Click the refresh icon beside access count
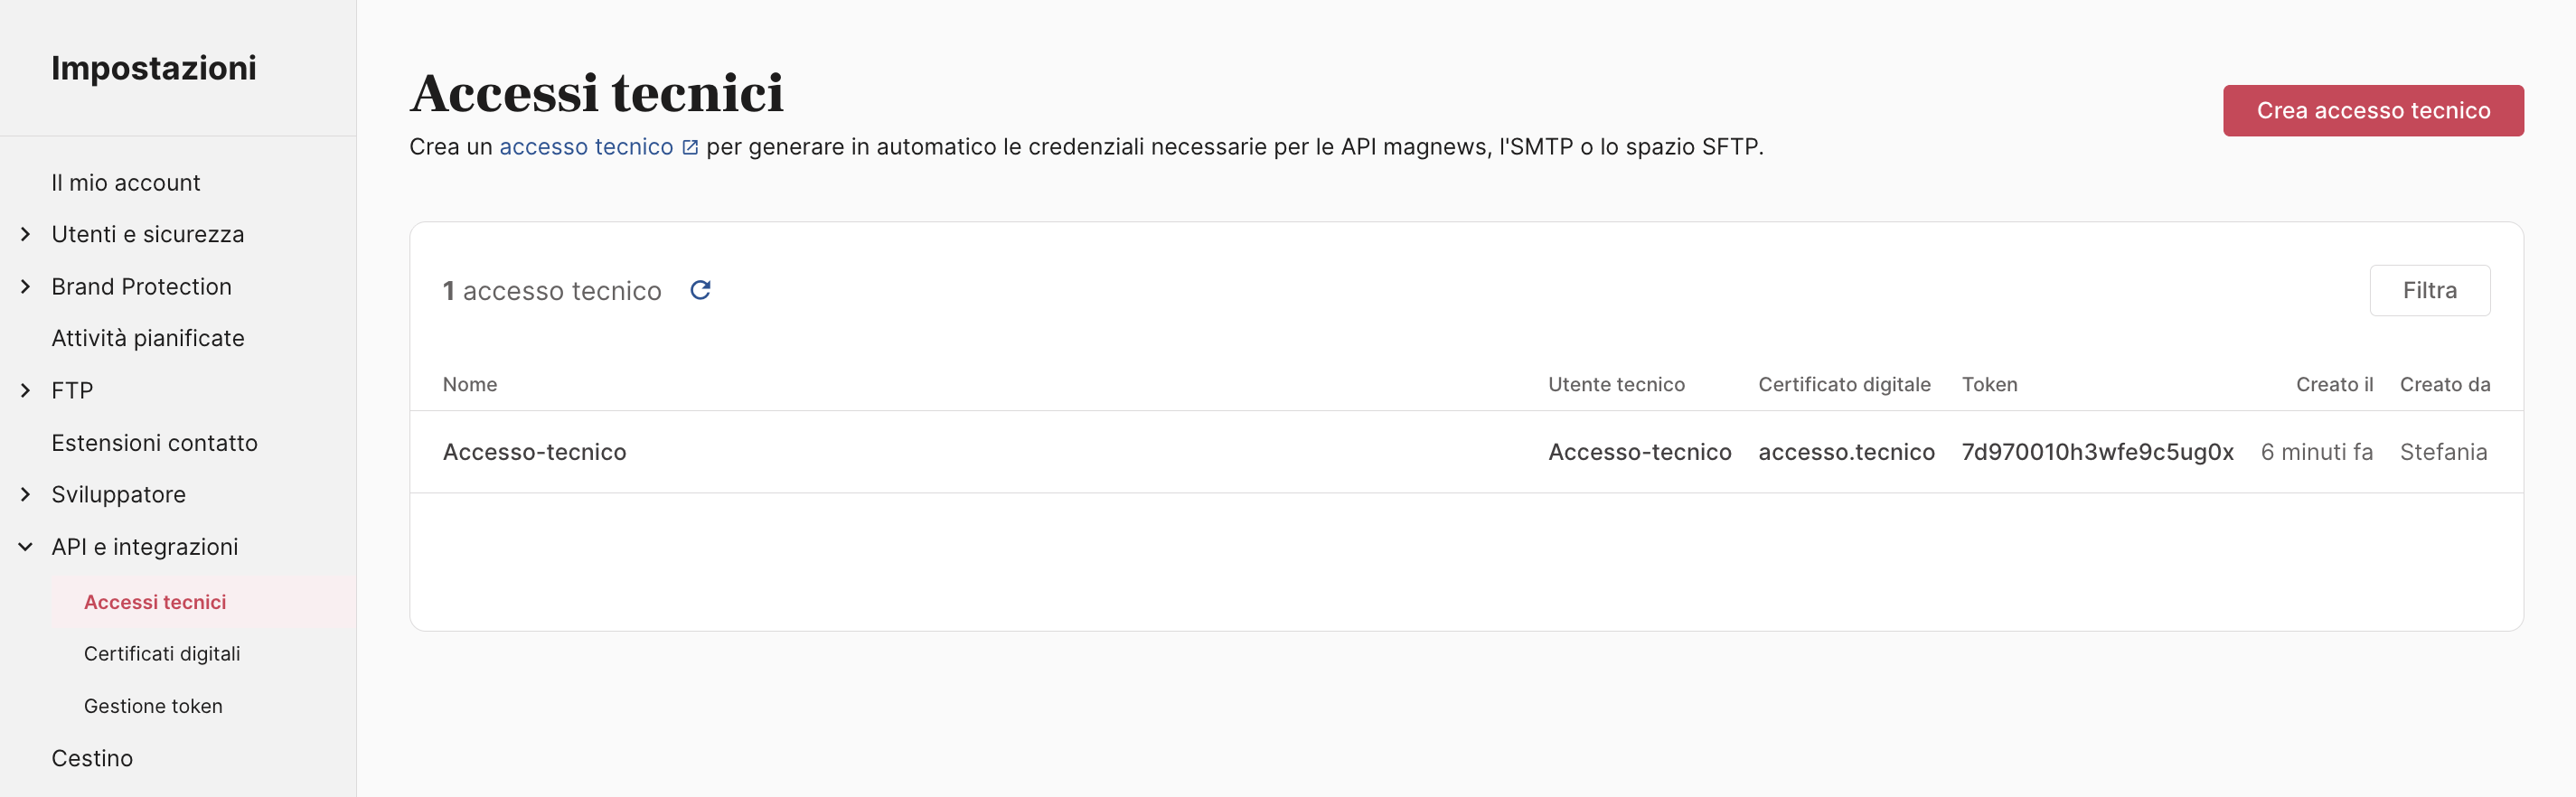2576x797 pixels. 700,290
